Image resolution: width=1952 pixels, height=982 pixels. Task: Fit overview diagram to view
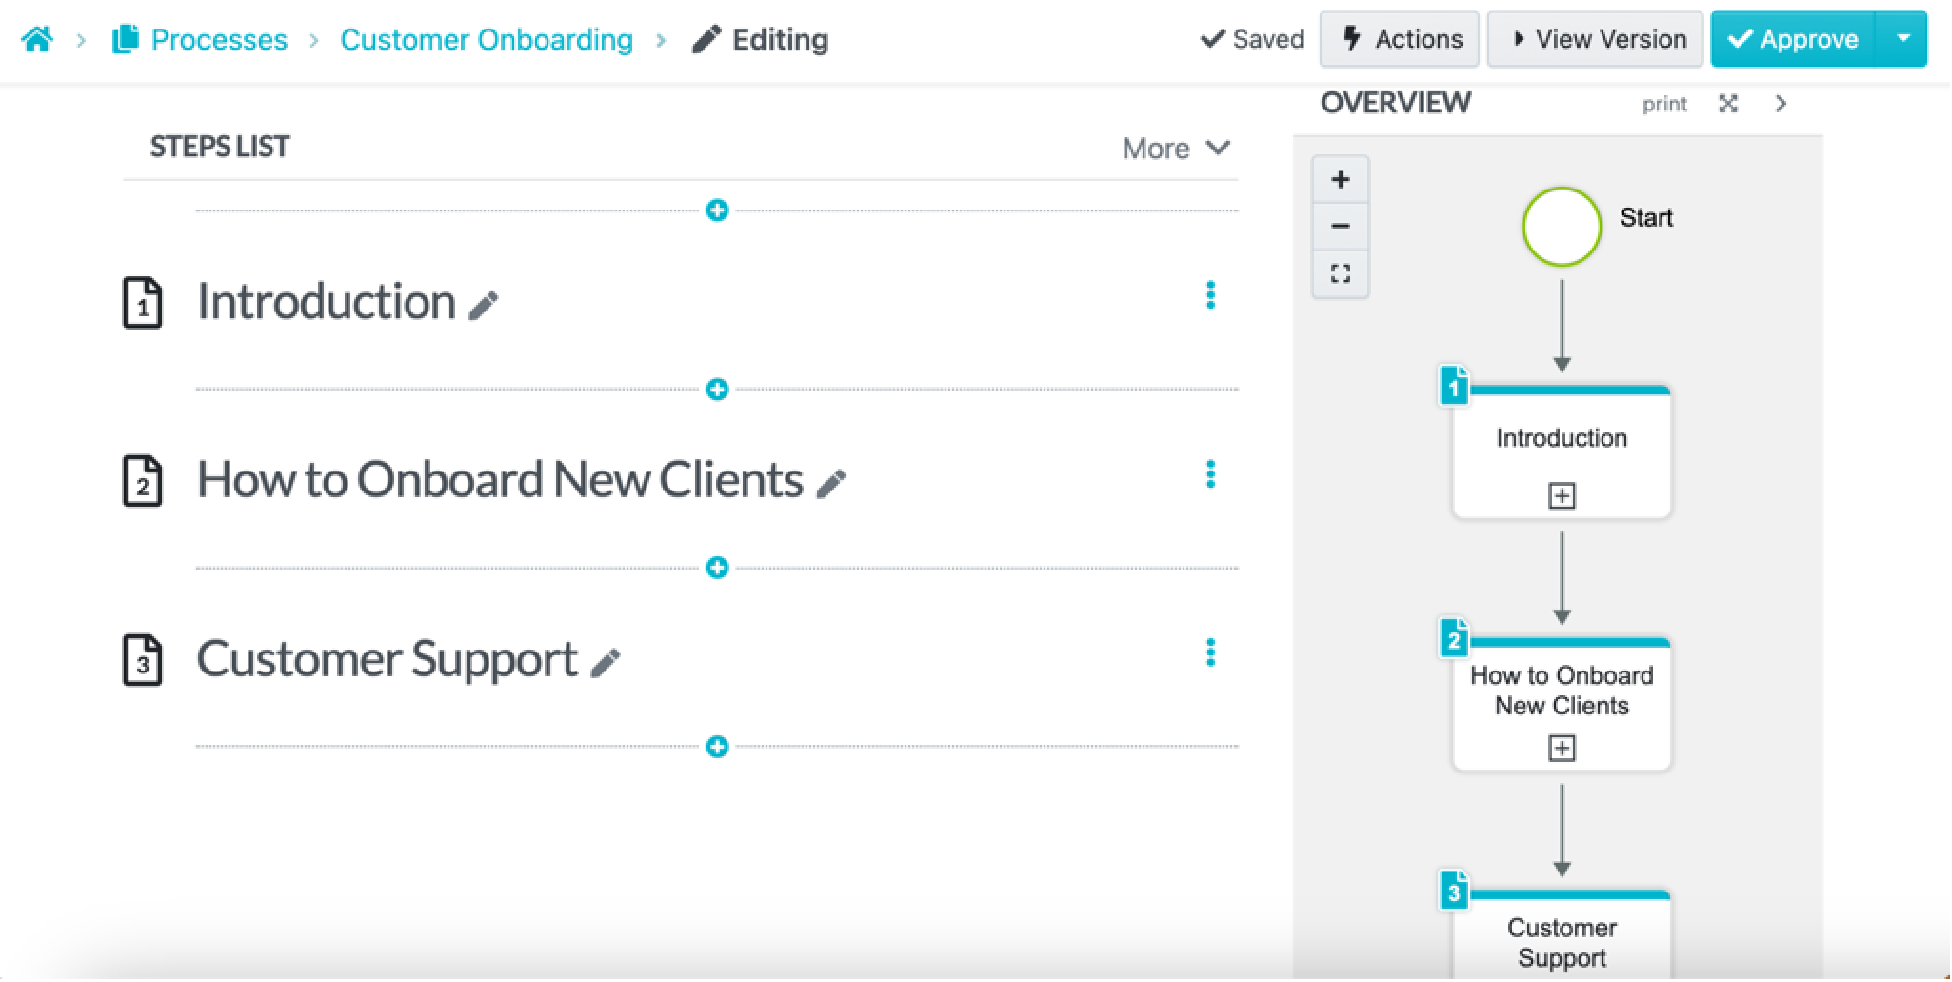1340,273
